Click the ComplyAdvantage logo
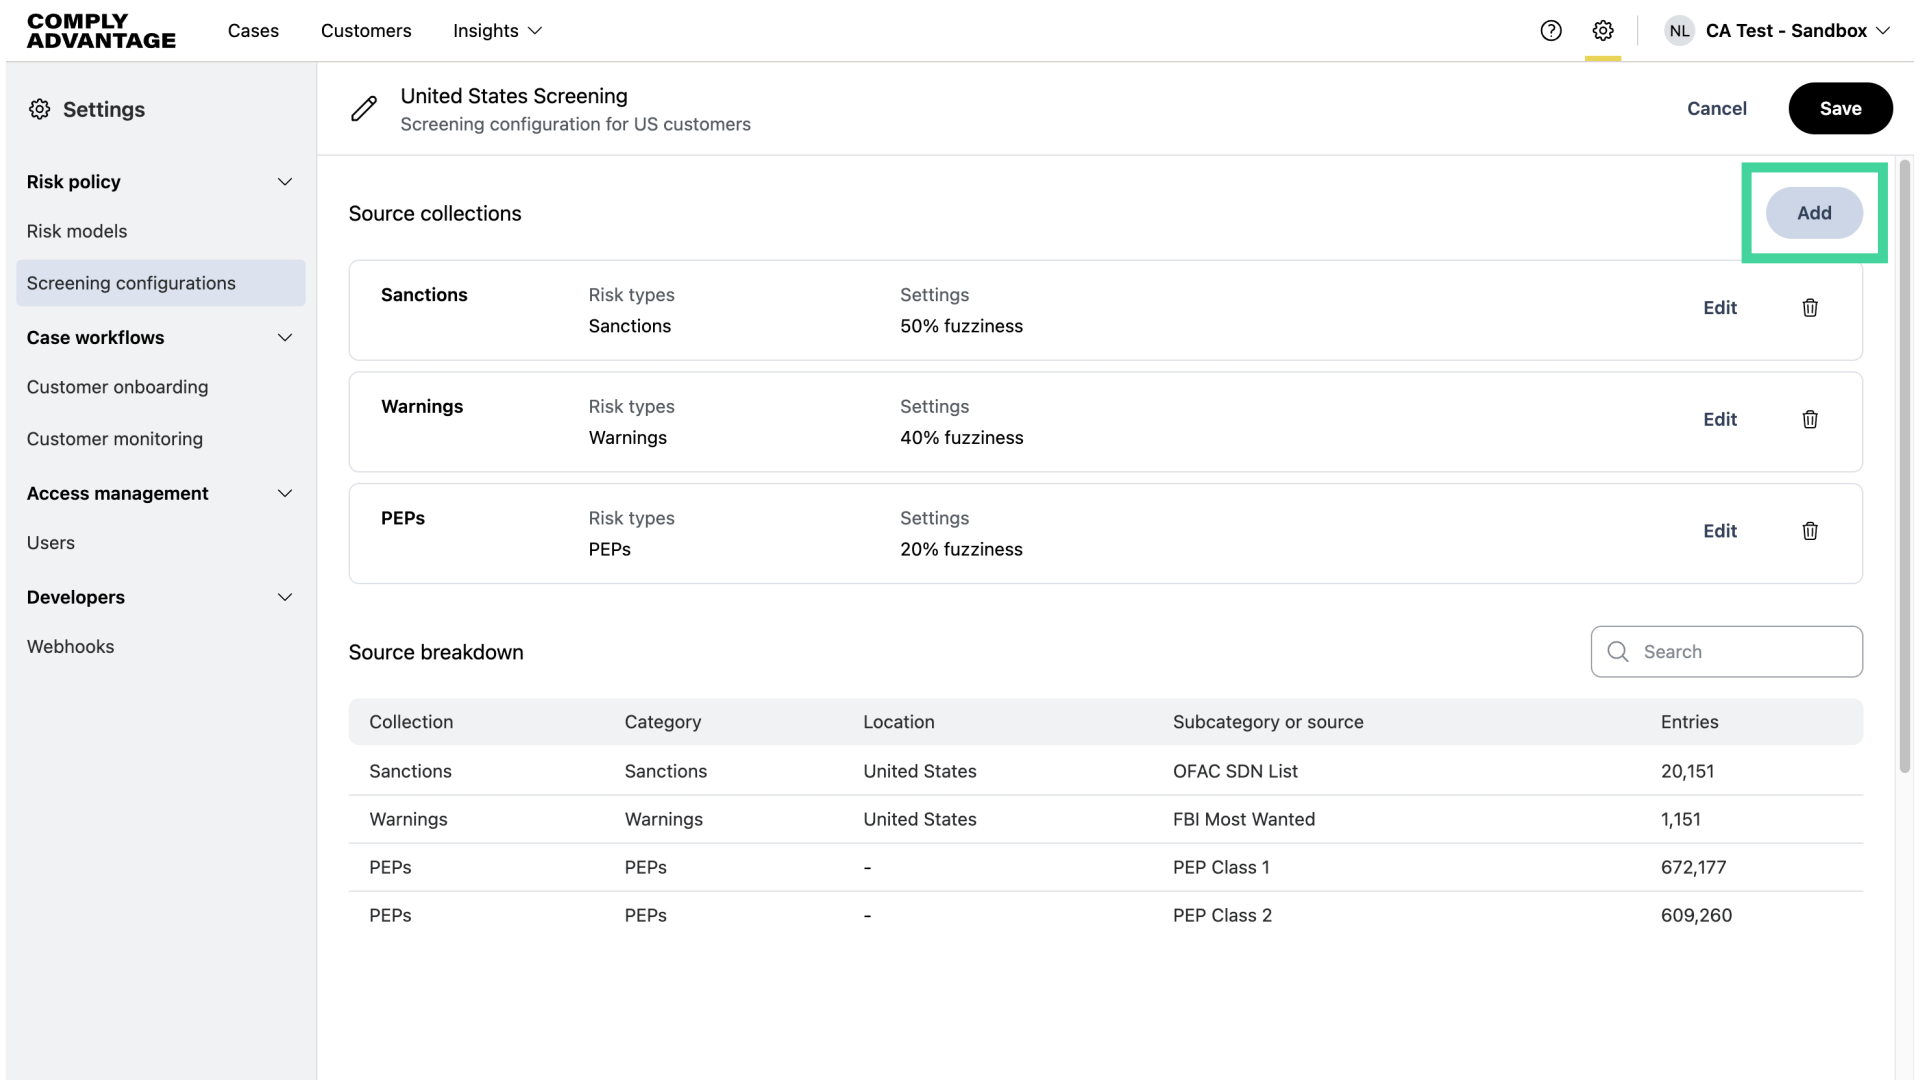This screenshot has width=1920, height=1080. tap(101, 31)
